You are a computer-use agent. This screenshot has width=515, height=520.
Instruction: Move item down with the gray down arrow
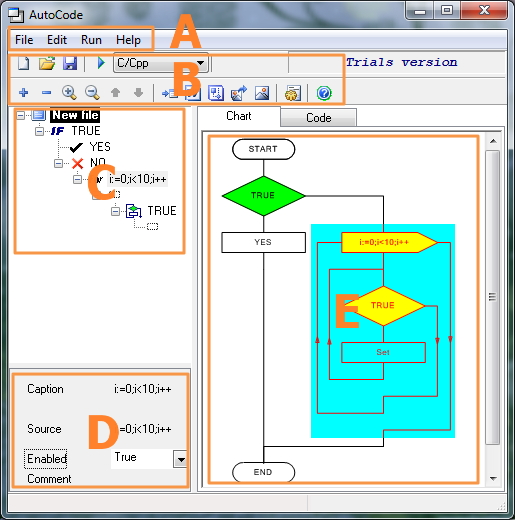point(138,92)
